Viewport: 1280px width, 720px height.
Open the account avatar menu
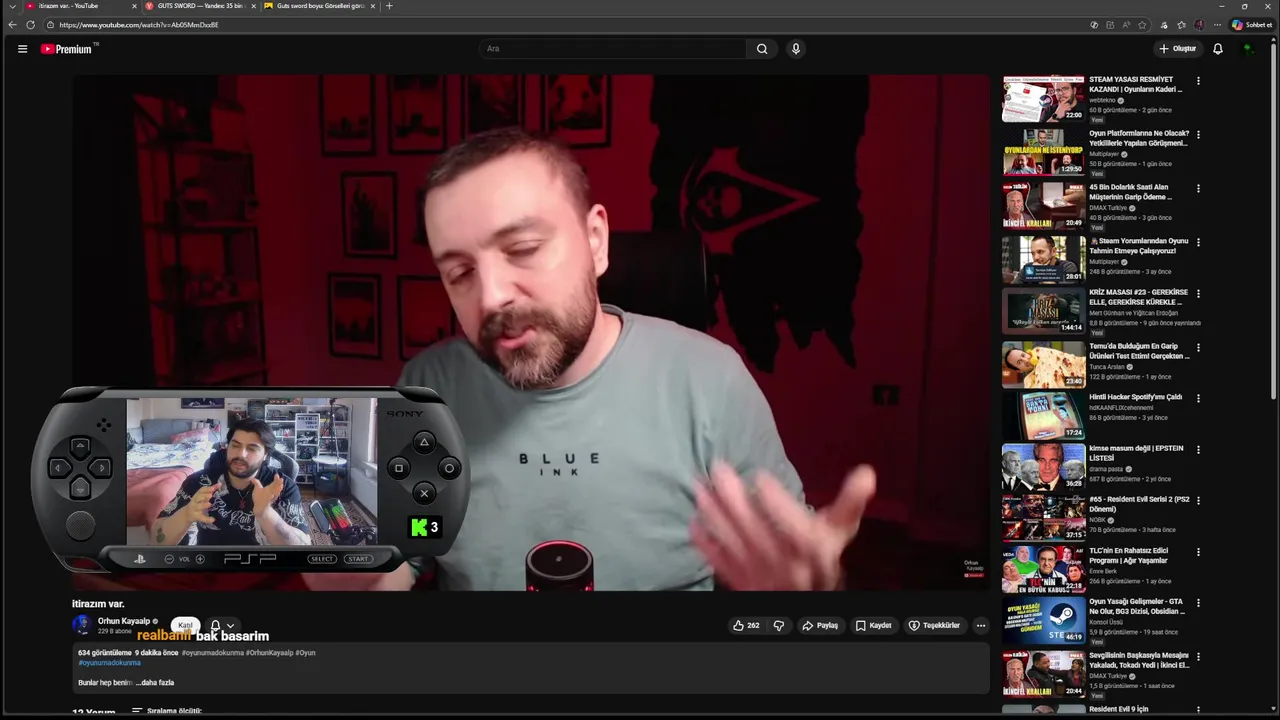(1248, 48)
